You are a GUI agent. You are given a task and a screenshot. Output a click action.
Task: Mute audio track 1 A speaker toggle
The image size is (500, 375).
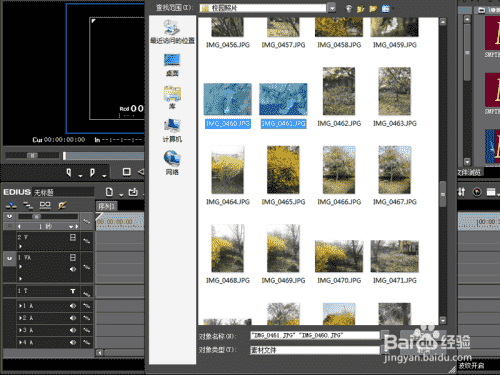(73, 306)
